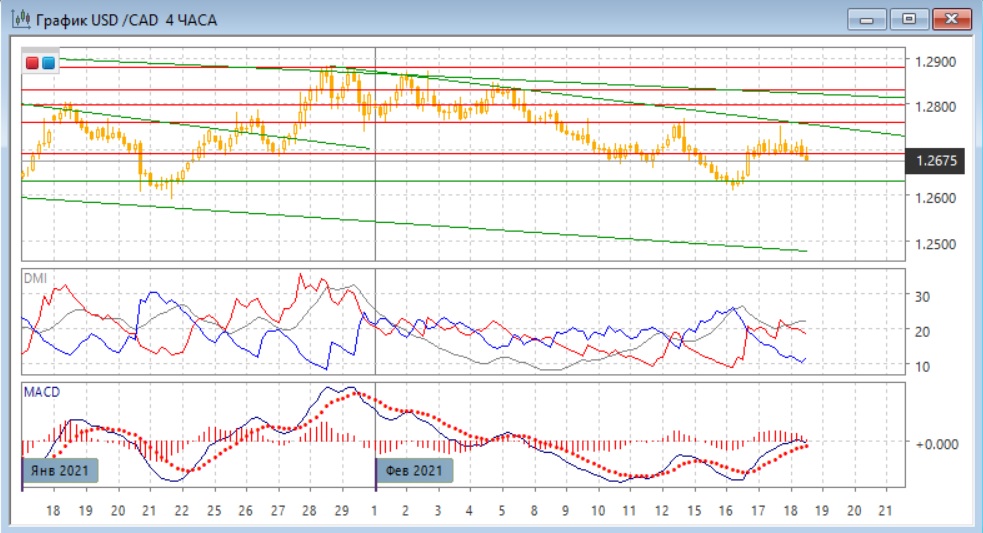
Task: Click date 29 on the time axis
Action: pyautogui.click(x=340, y=510)
